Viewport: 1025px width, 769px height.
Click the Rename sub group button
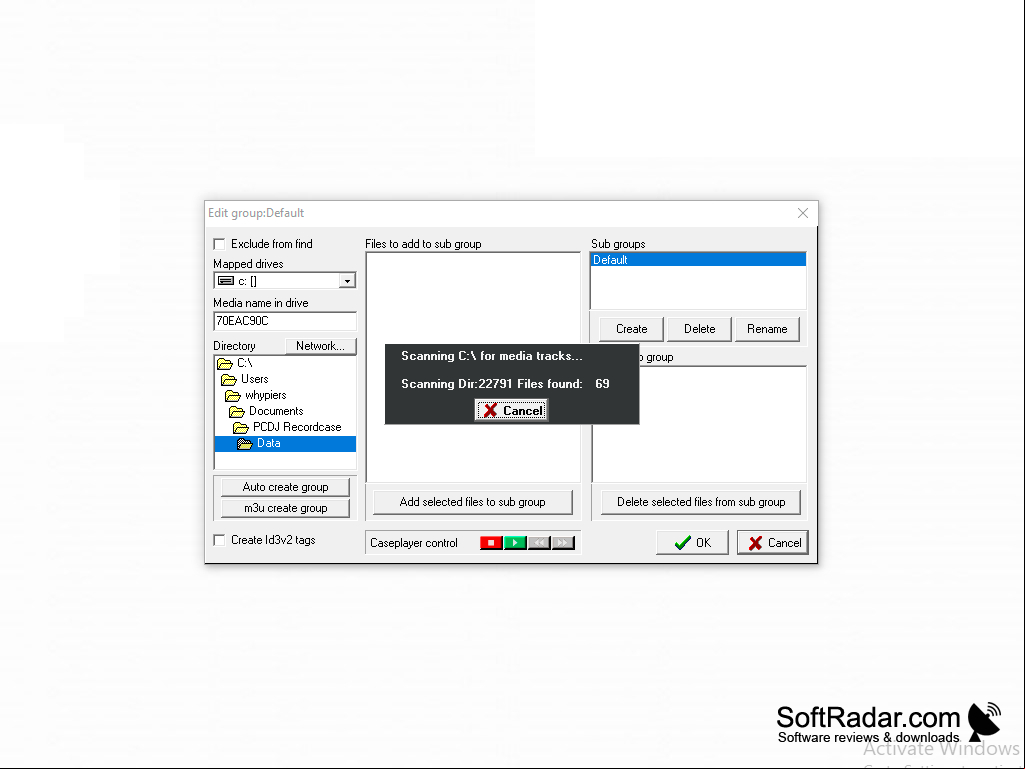[767, 329]
